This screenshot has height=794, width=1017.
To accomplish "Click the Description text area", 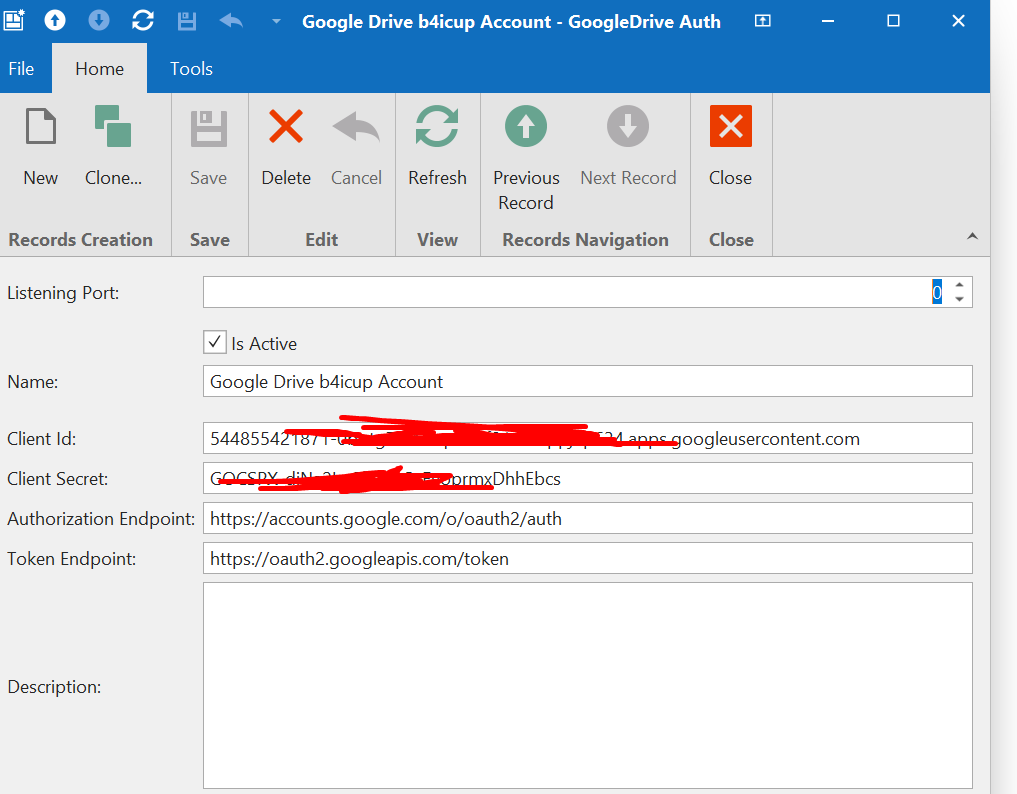I will pos(588,686).
